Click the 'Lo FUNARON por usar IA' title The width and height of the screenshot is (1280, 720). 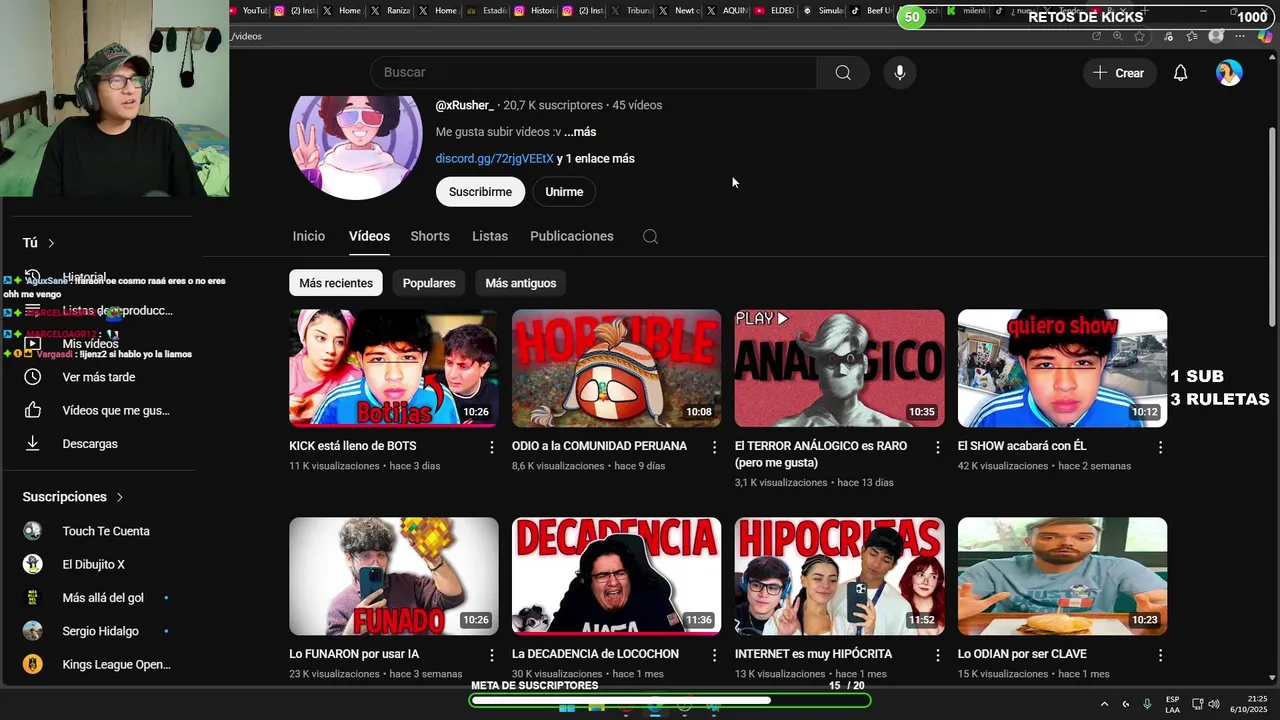click(x=354, y=654)
